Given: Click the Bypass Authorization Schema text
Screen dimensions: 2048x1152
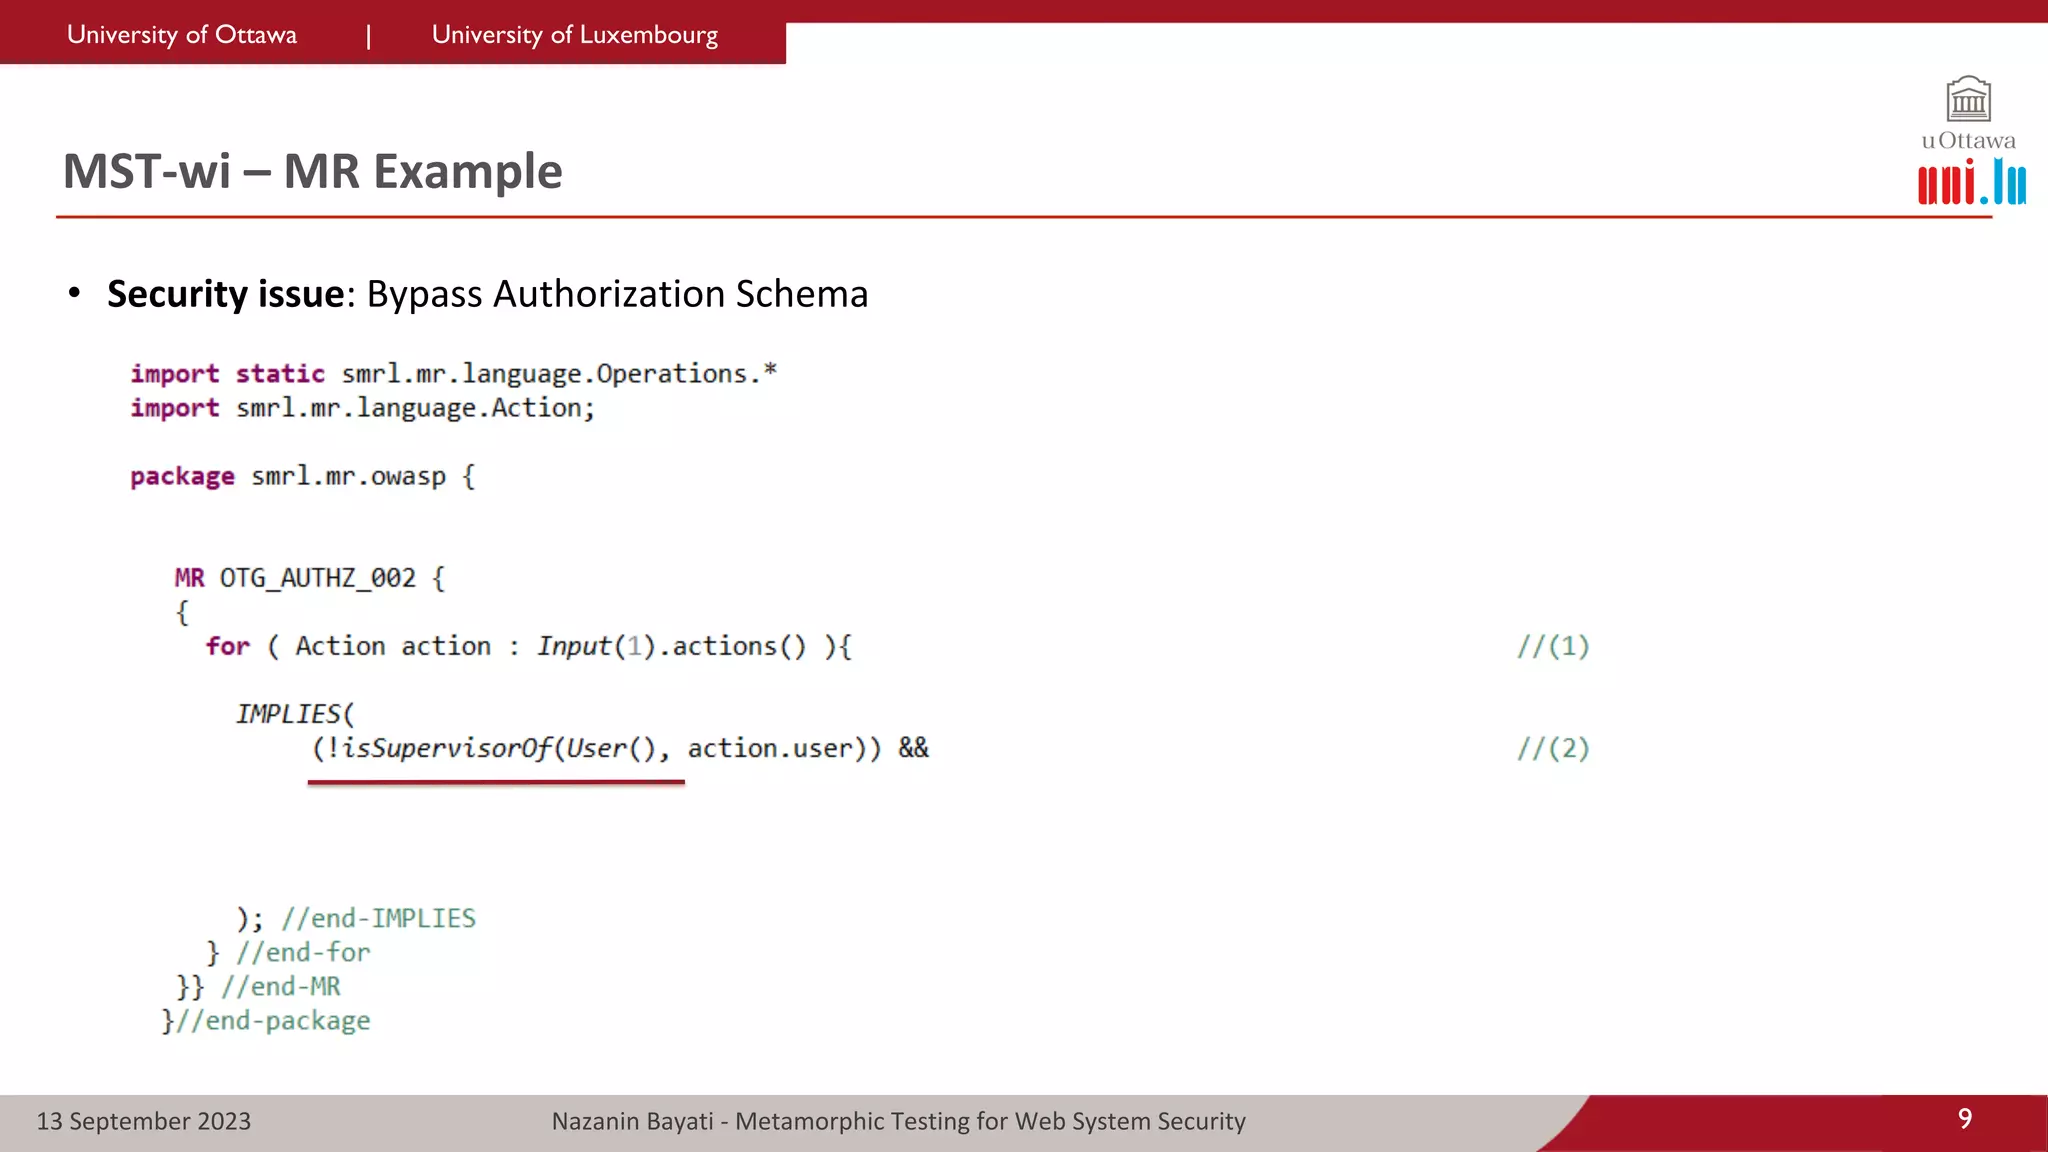Looking at the screenshot, I should coord(617,294).
